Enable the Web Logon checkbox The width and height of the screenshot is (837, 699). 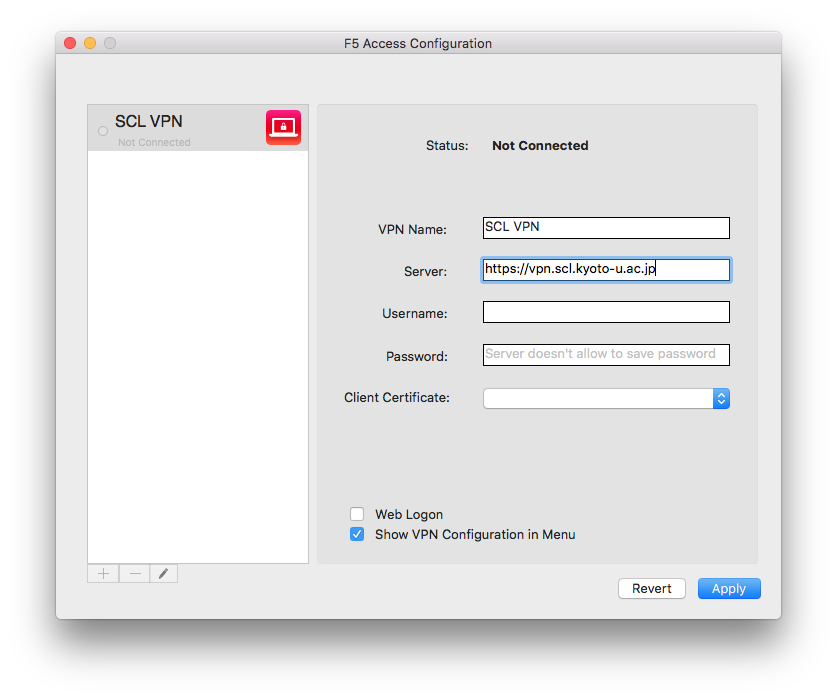pyautogui.click(x=357, y=514)
